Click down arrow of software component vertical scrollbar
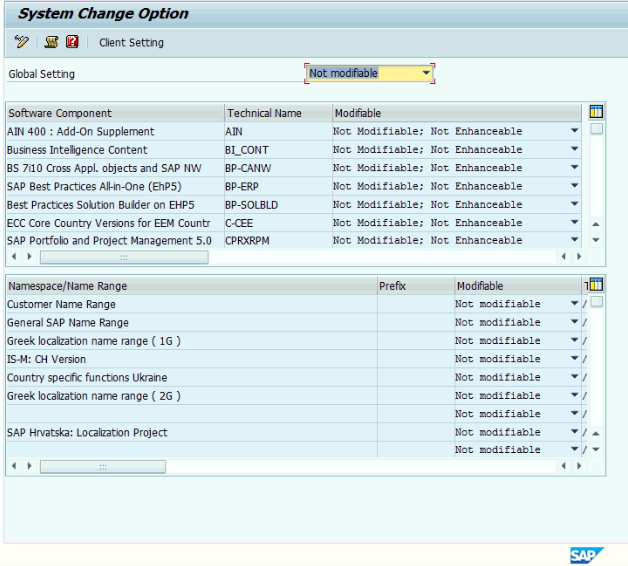The width and height of the screenshot is (628, 566). click(x=596, y=240)
